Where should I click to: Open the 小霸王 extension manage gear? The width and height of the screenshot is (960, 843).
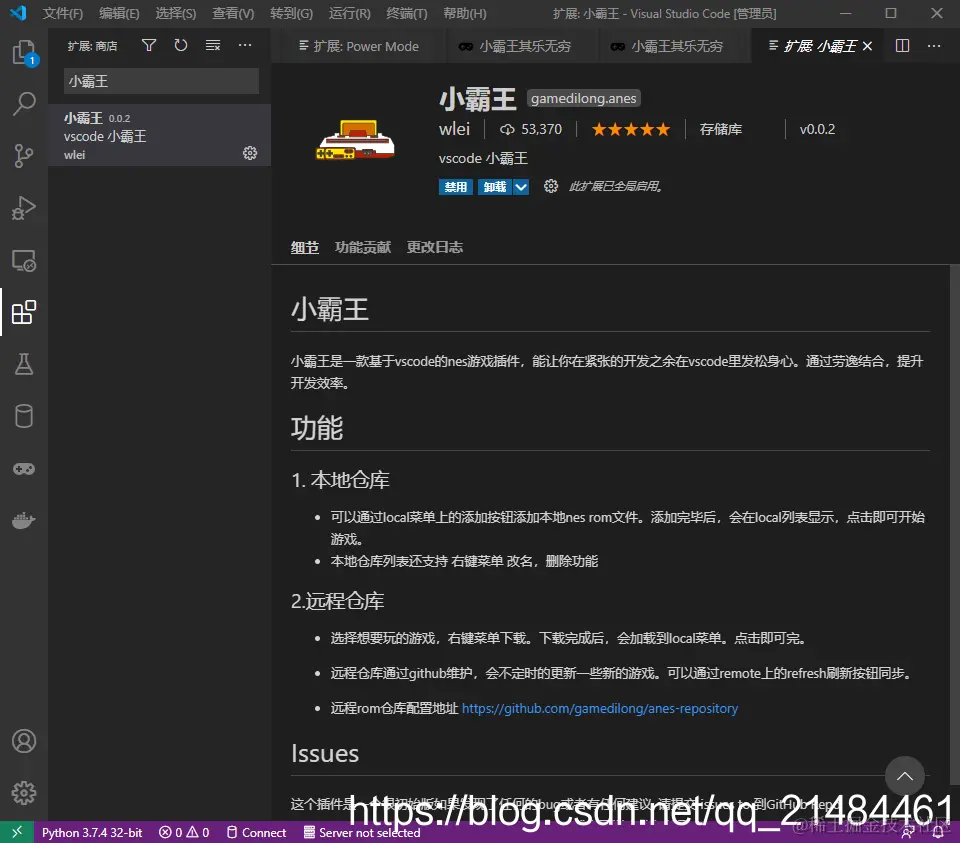[x=250, y=152]
